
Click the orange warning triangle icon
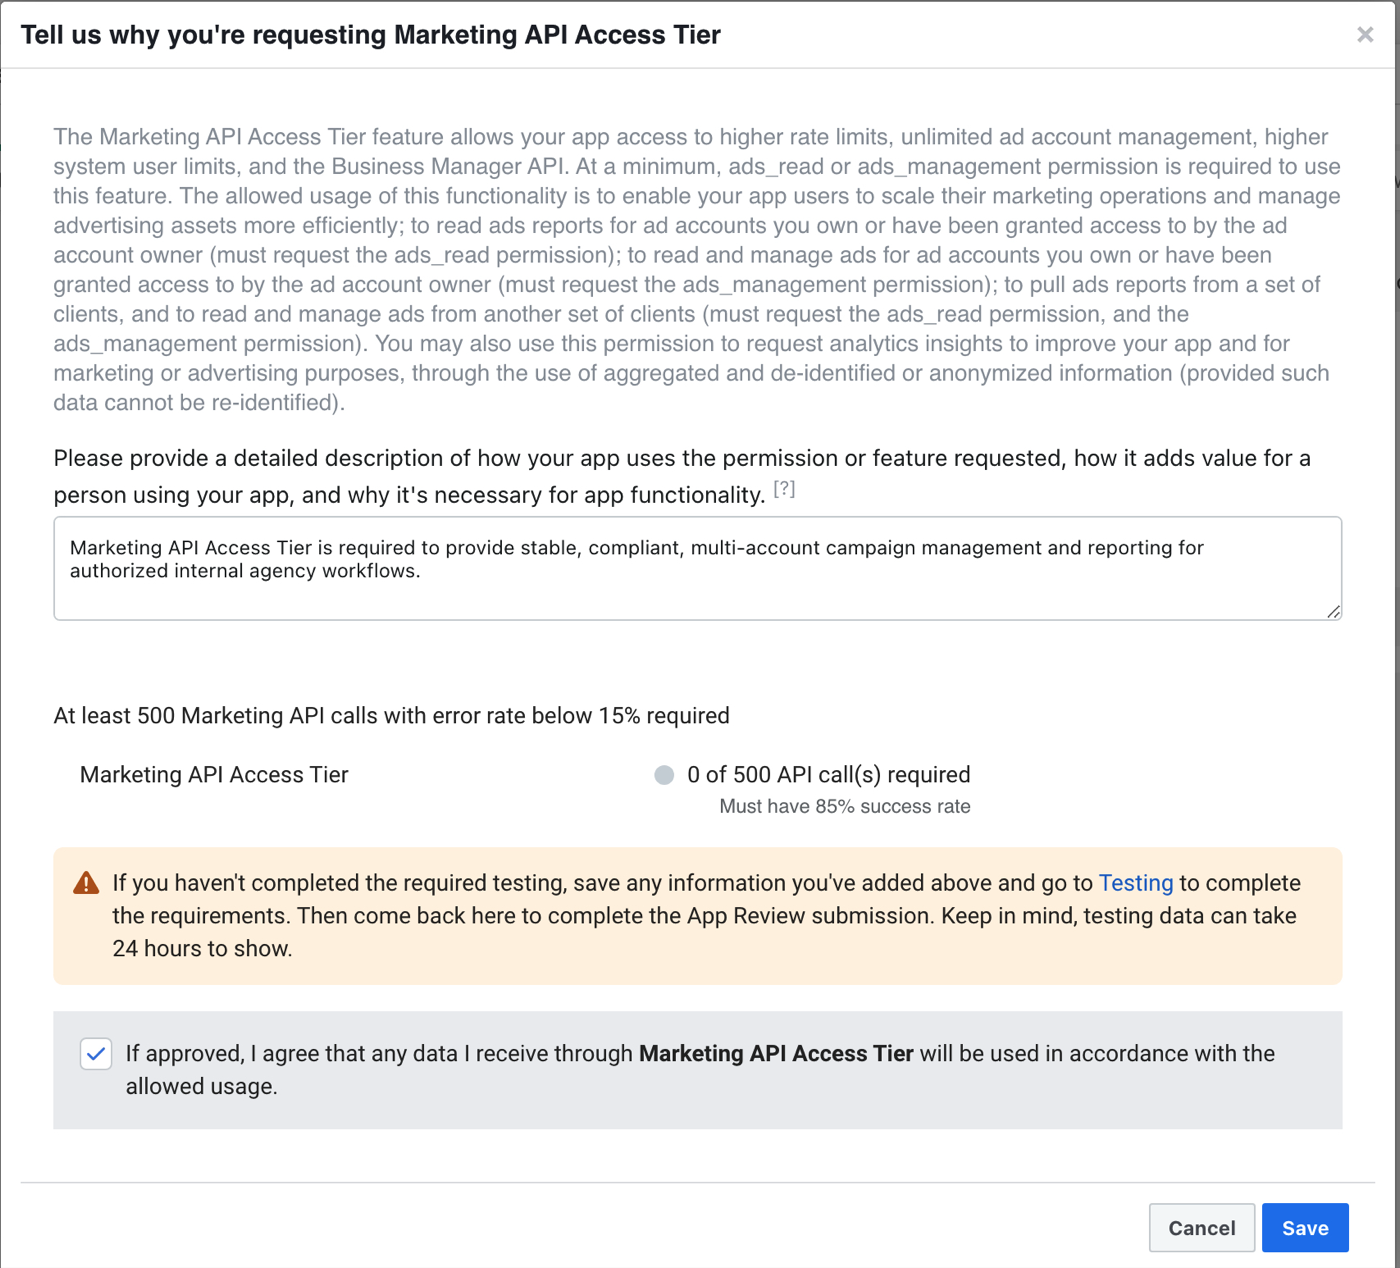[87, 883]
